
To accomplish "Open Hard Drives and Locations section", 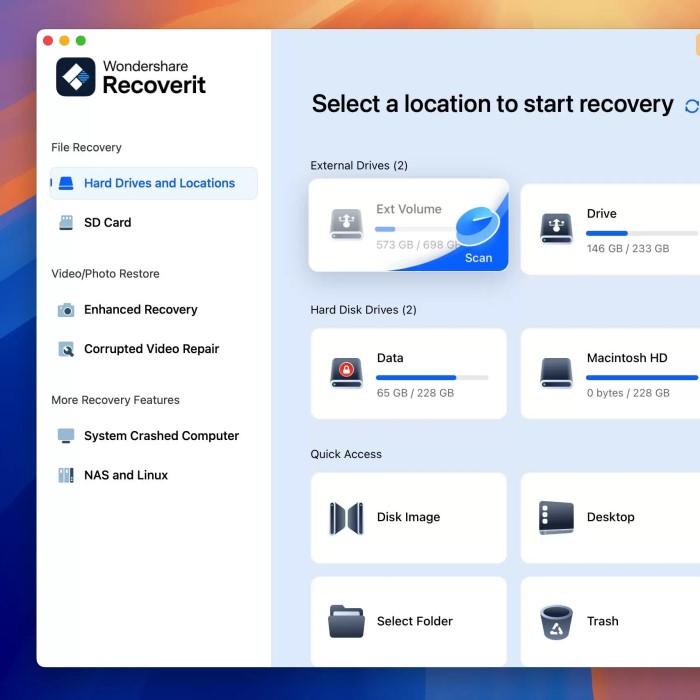I will (x=154, y=183).
